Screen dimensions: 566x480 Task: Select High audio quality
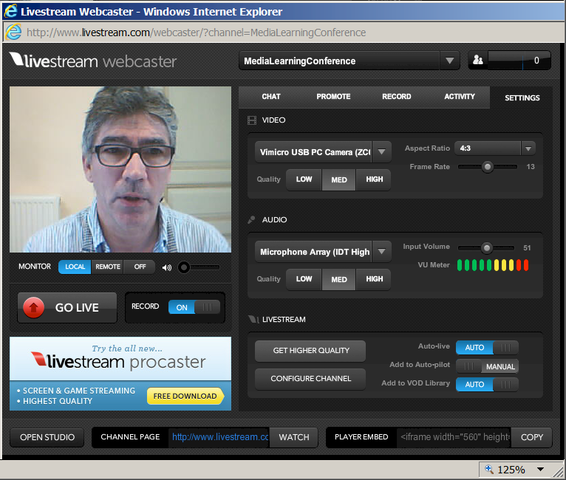(x=374, y=279)
